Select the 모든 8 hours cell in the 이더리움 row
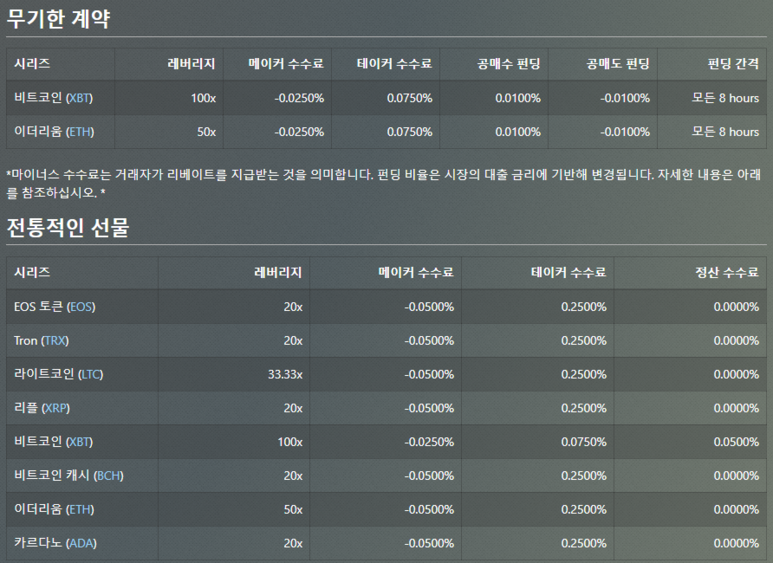 (x=725, y=132)
